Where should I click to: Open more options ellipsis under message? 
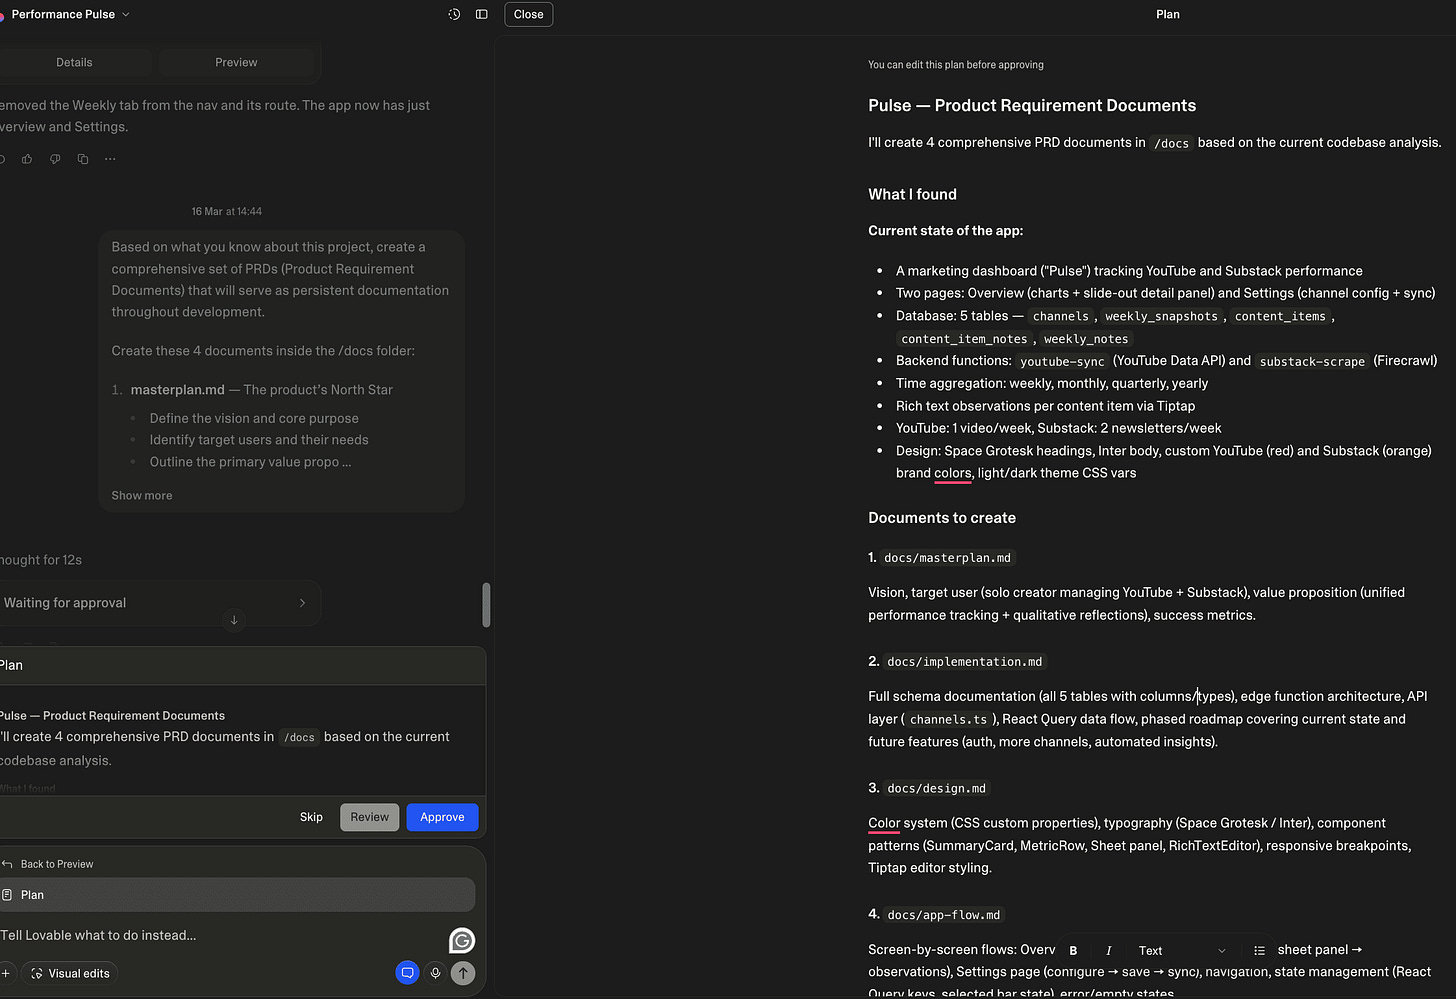[110, 159]
